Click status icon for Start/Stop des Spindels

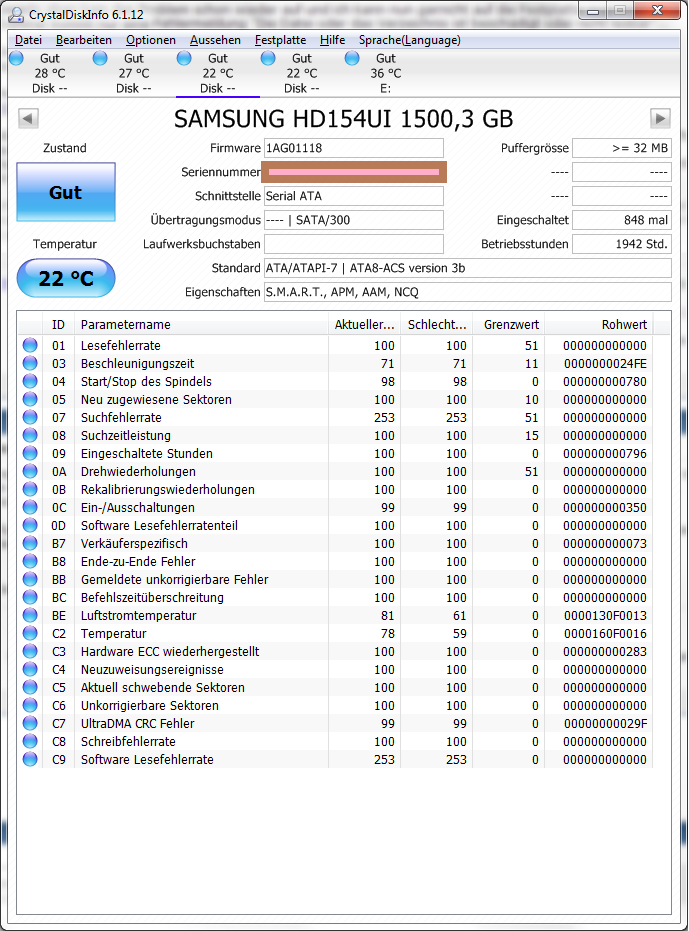coord(30,381)
